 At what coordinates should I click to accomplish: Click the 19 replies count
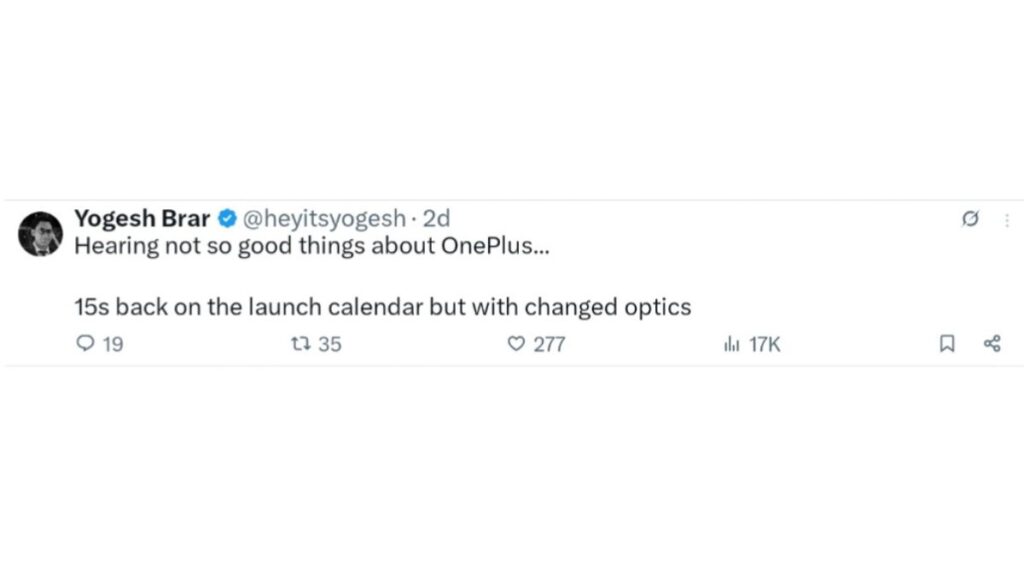(x=112, y=344)
